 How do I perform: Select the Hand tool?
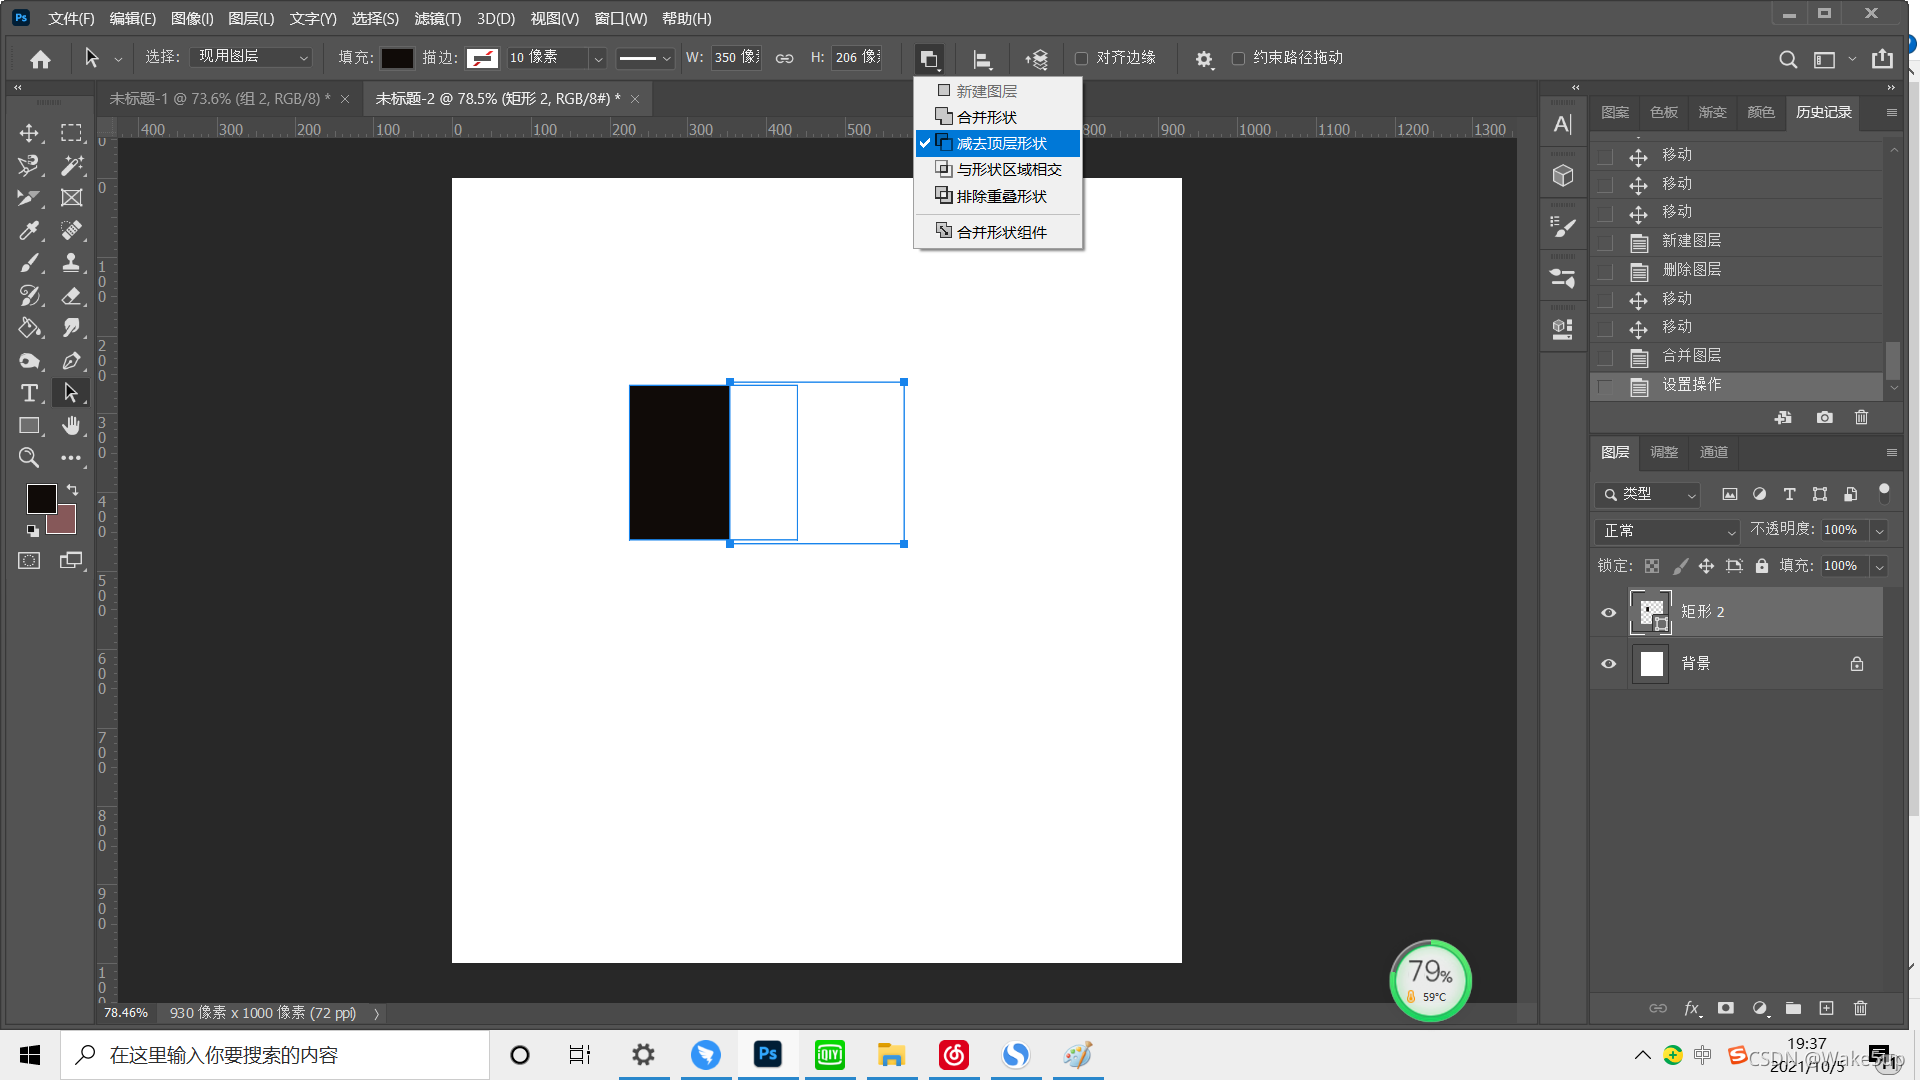coord(71,426)
